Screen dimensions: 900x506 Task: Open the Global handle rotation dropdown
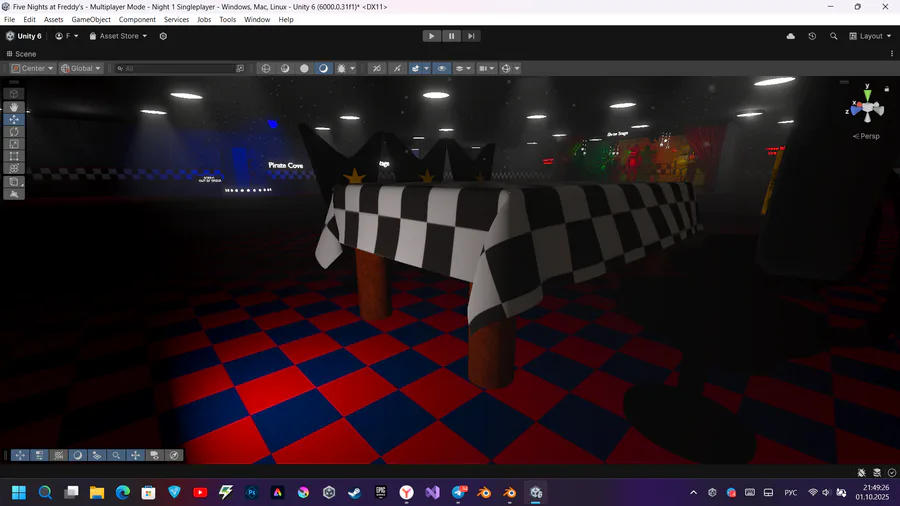click(81, 68)
